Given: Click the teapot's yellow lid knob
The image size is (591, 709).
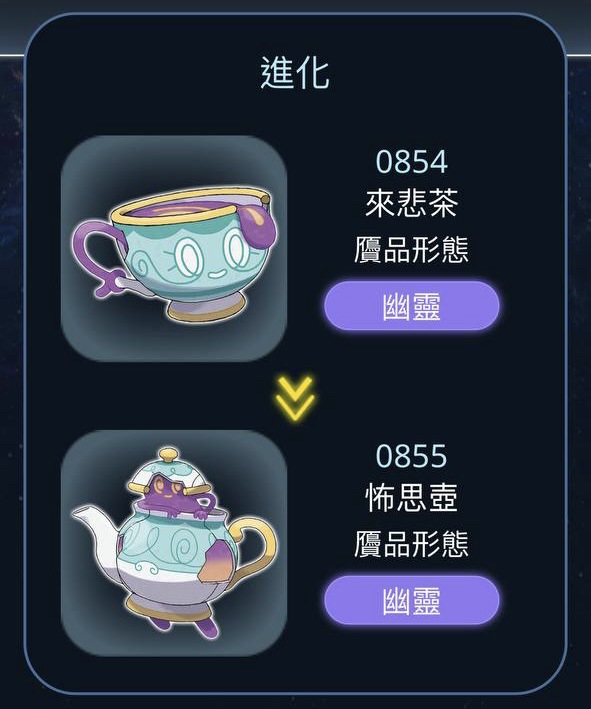Looking at the screenshot, I should click(168, 454).
